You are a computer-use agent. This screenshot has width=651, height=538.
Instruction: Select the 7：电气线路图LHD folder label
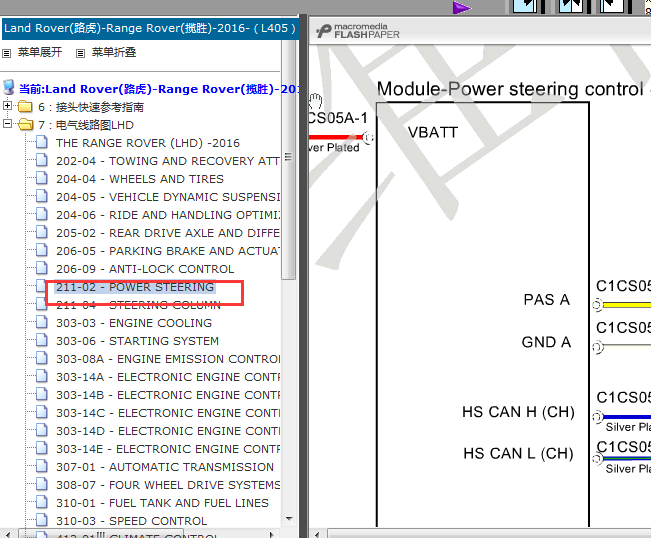pos(86,125)
